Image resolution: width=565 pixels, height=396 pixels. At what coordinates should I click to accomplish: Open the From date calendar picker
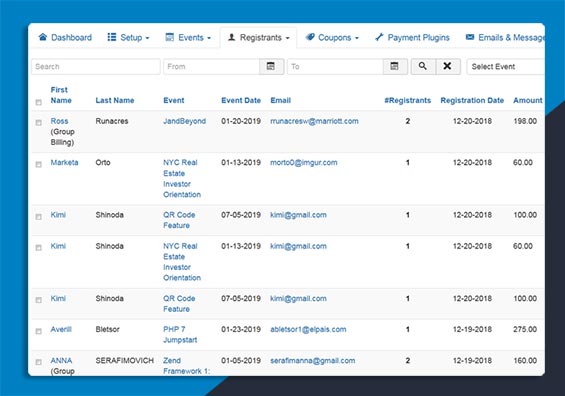pyautogui.click(x=271, y=66)
